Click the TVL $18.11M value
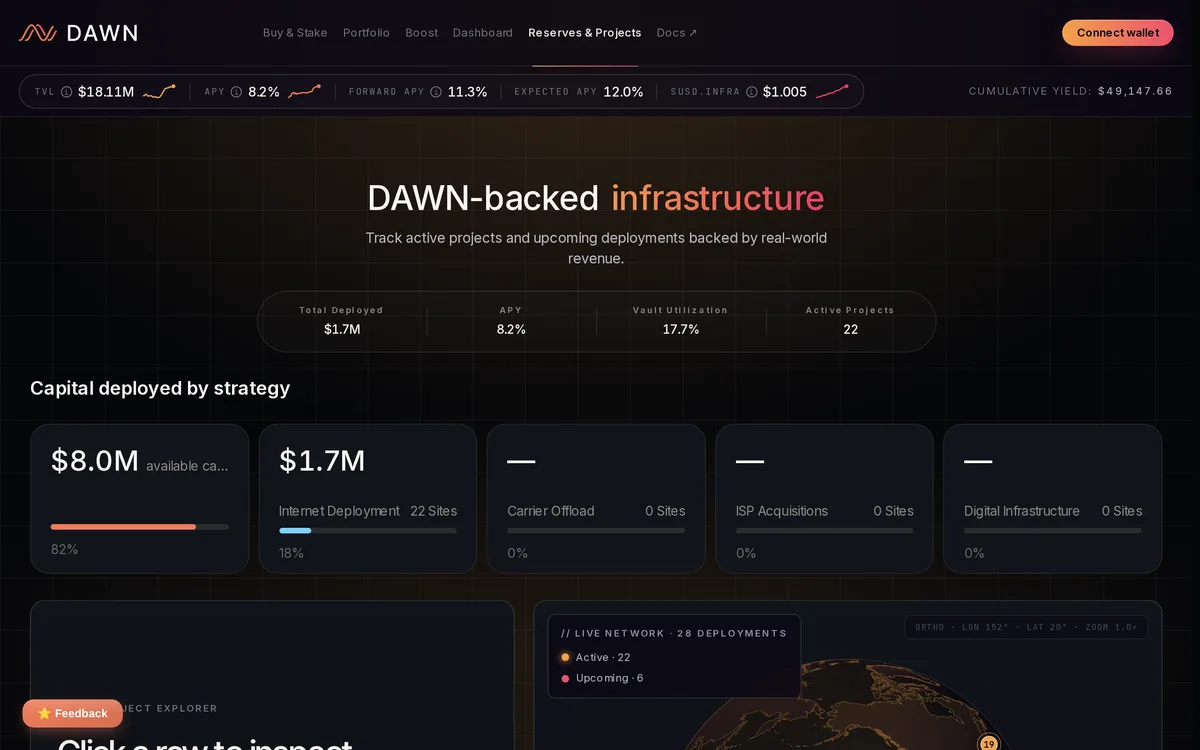1200x750 pixels. point(106,92)
